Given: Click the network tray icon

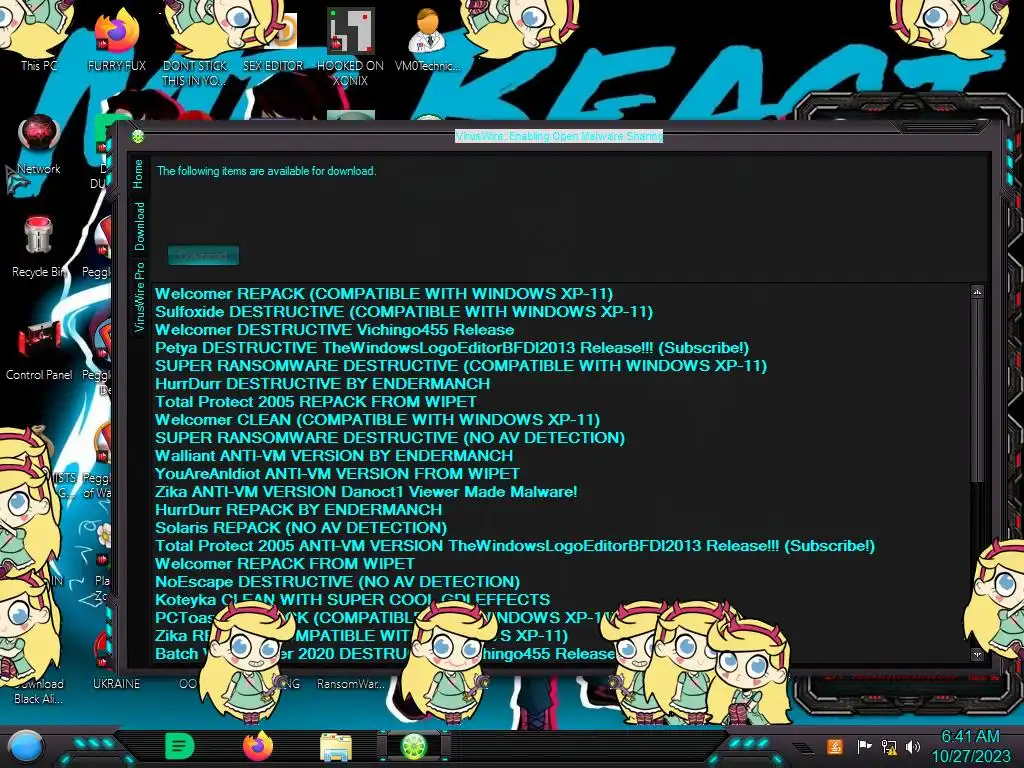Looking at the screenshot, I should [x=889, y=746].
